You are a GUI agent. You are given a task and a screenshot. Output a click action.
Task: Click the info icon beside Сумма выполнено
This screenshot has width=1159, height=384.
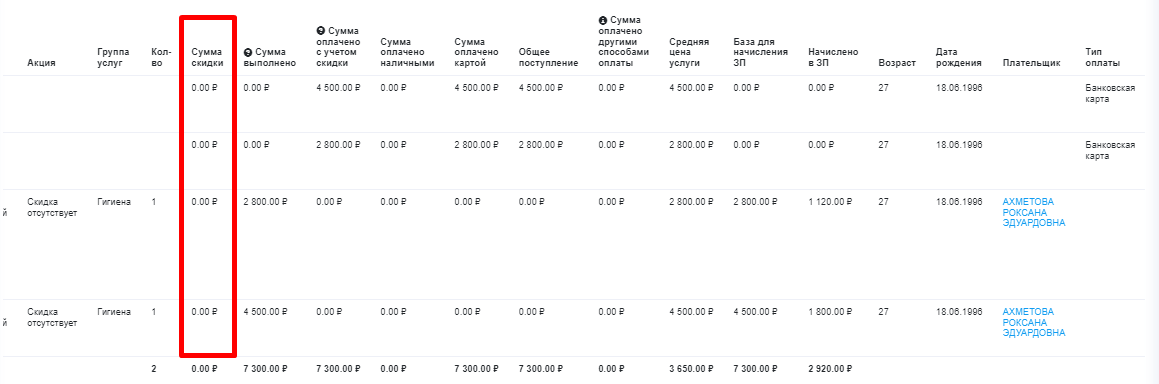point(248,53)
